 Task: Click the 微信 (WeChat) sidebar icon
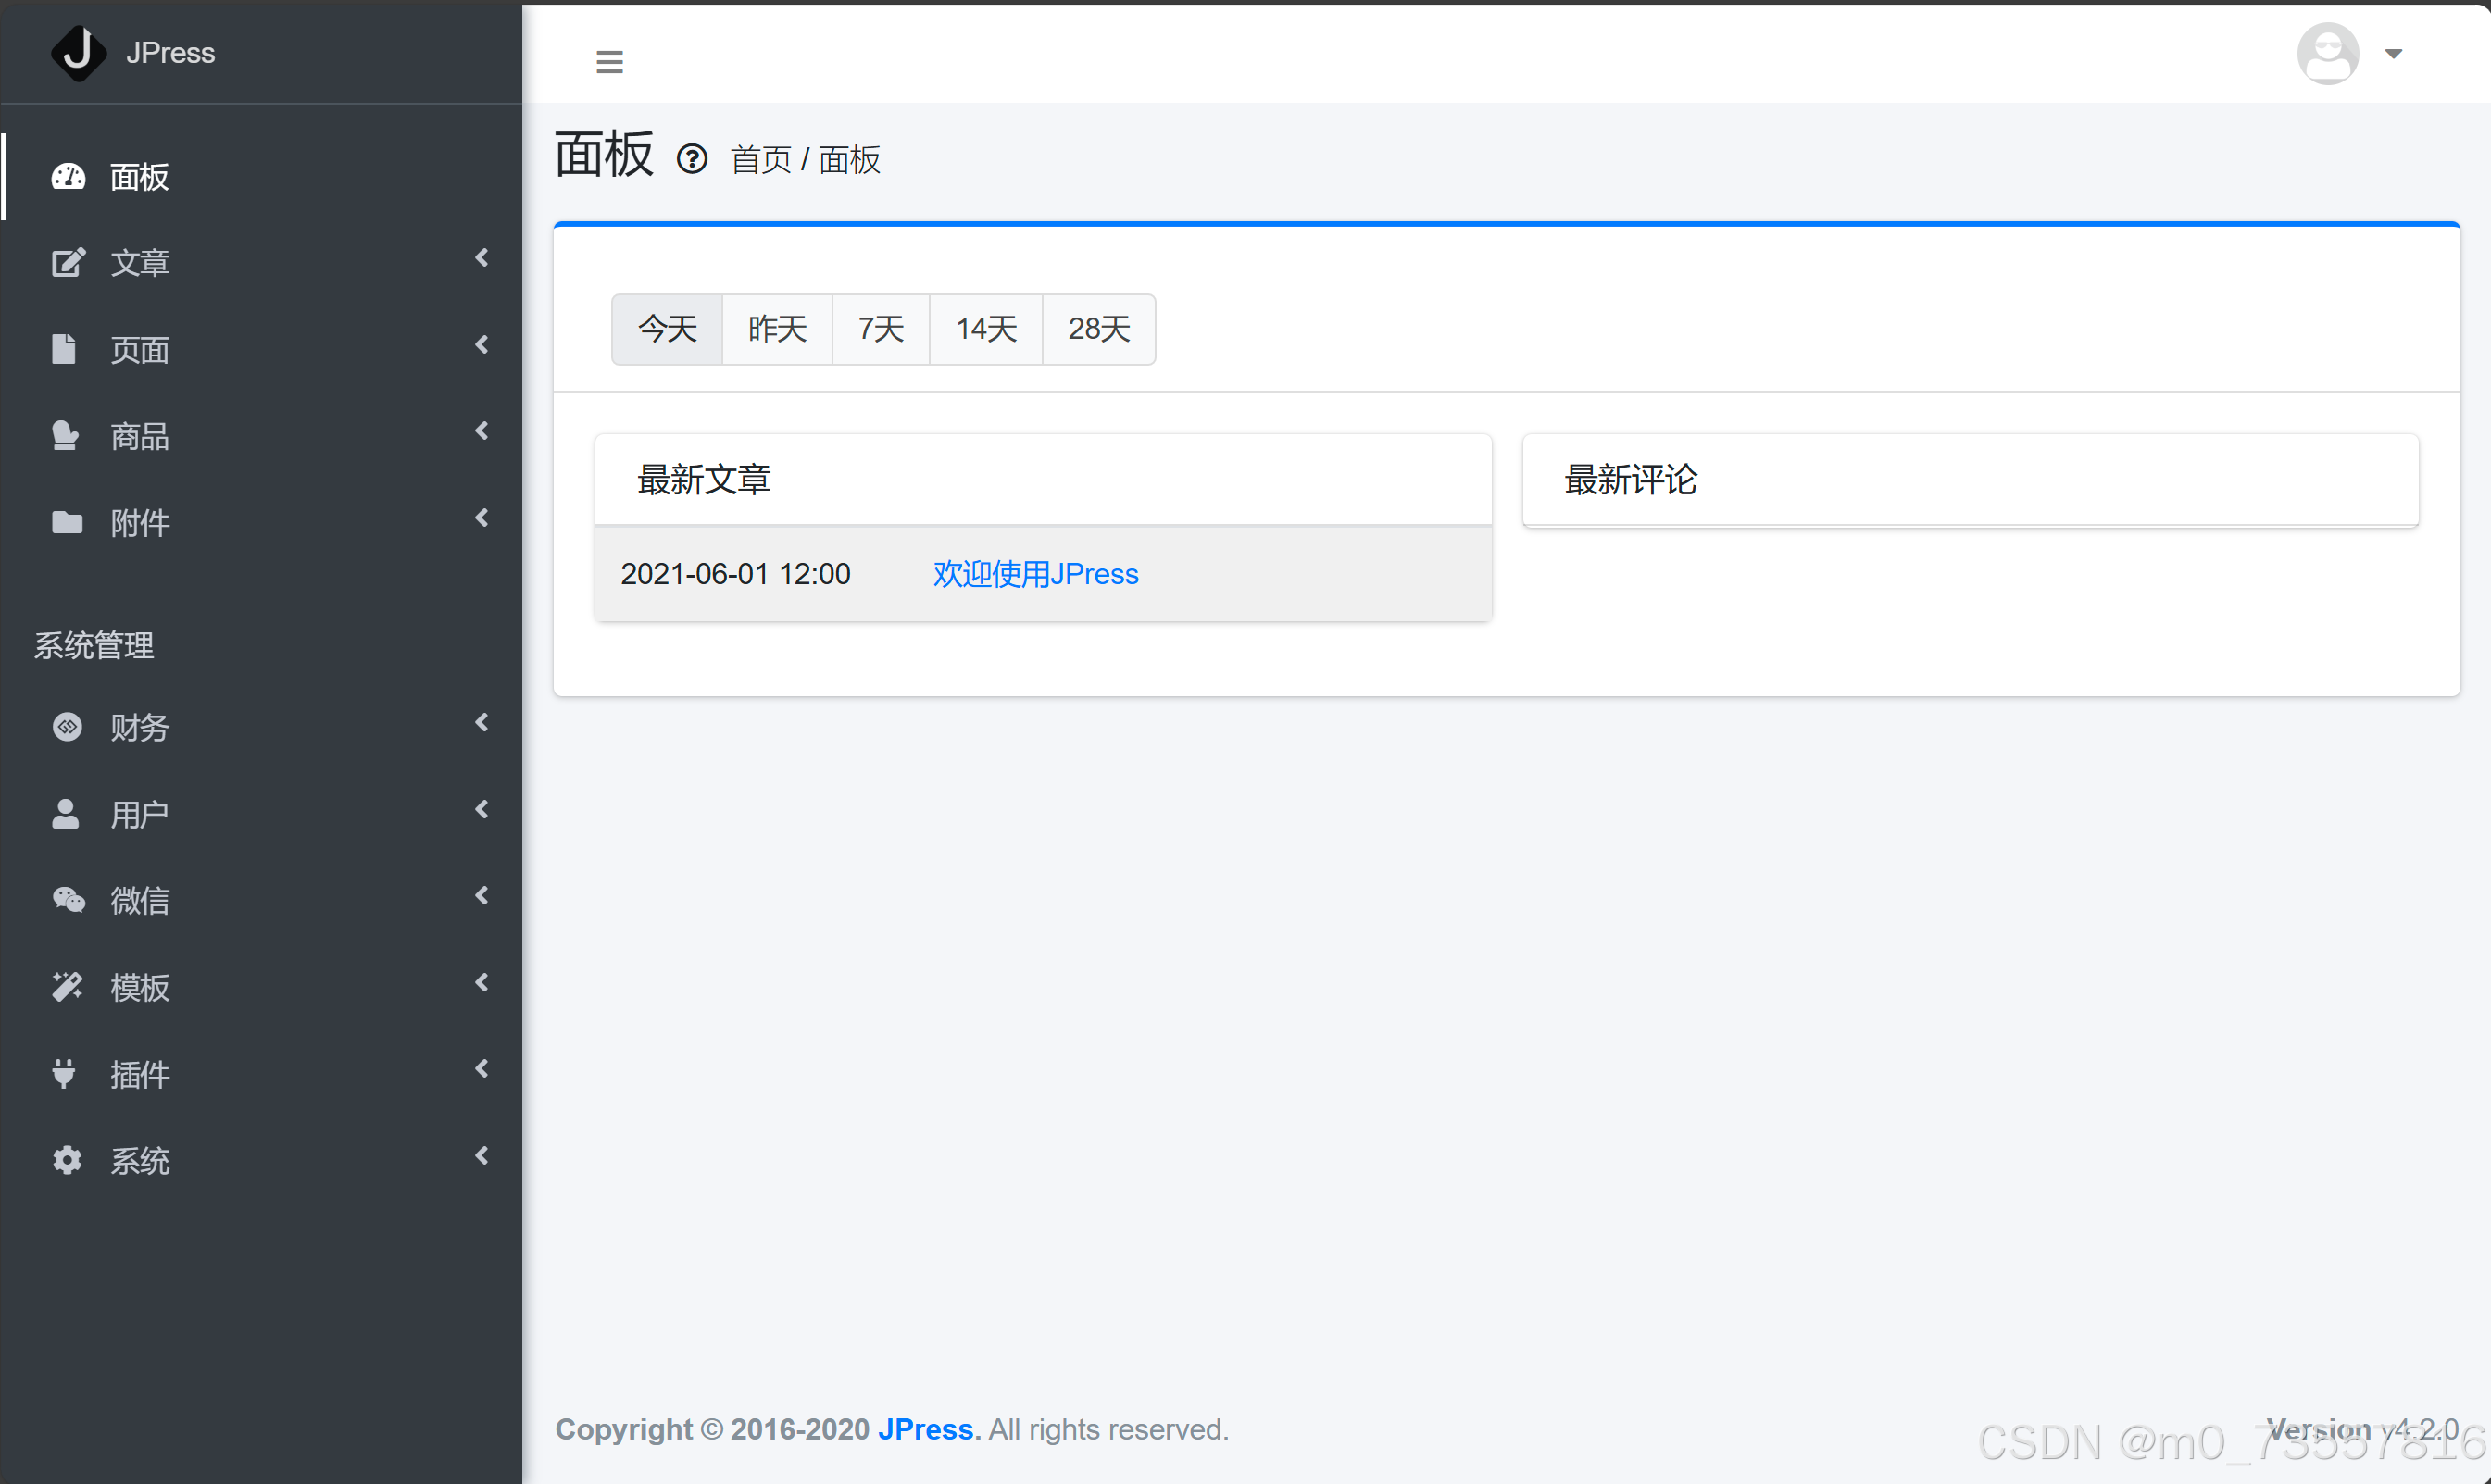point(67,900)
